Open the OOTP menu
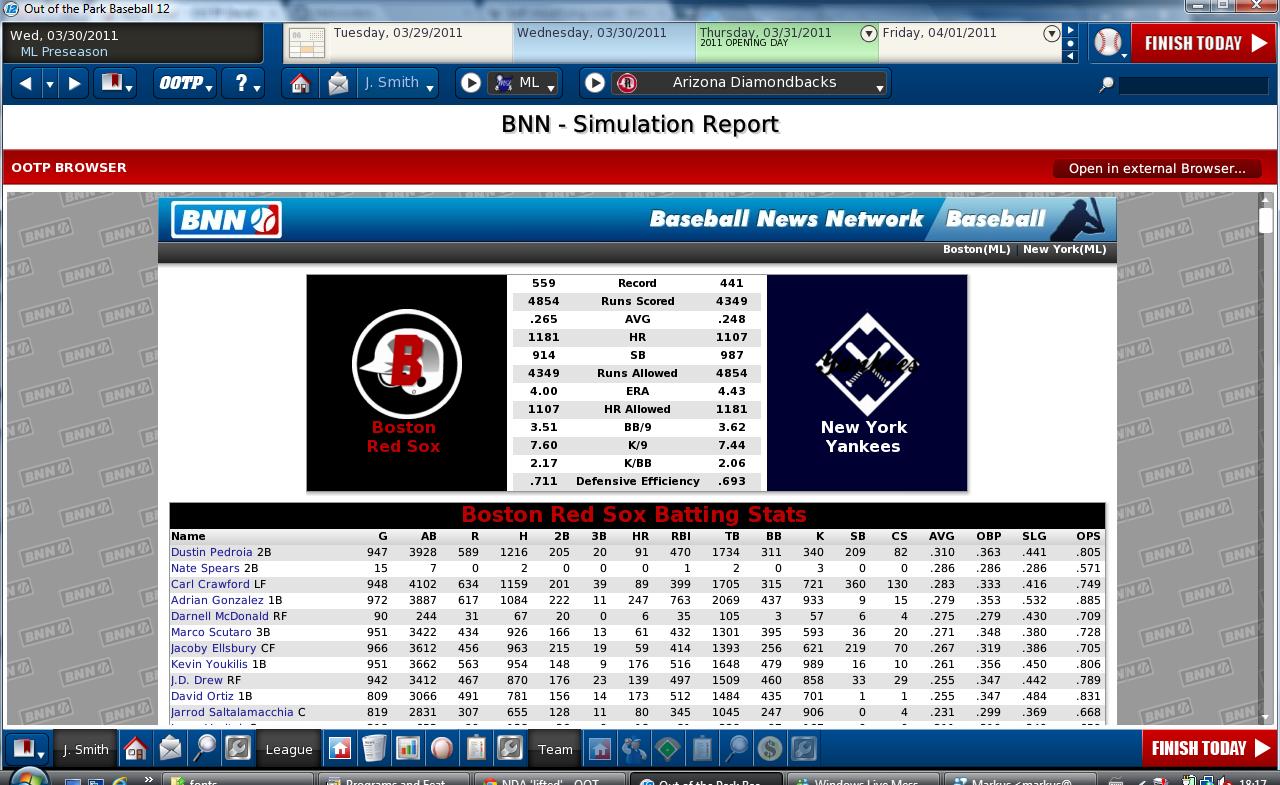Image resolution: width=1280 pixels, height=785 pixels. (x=185, y=83)
